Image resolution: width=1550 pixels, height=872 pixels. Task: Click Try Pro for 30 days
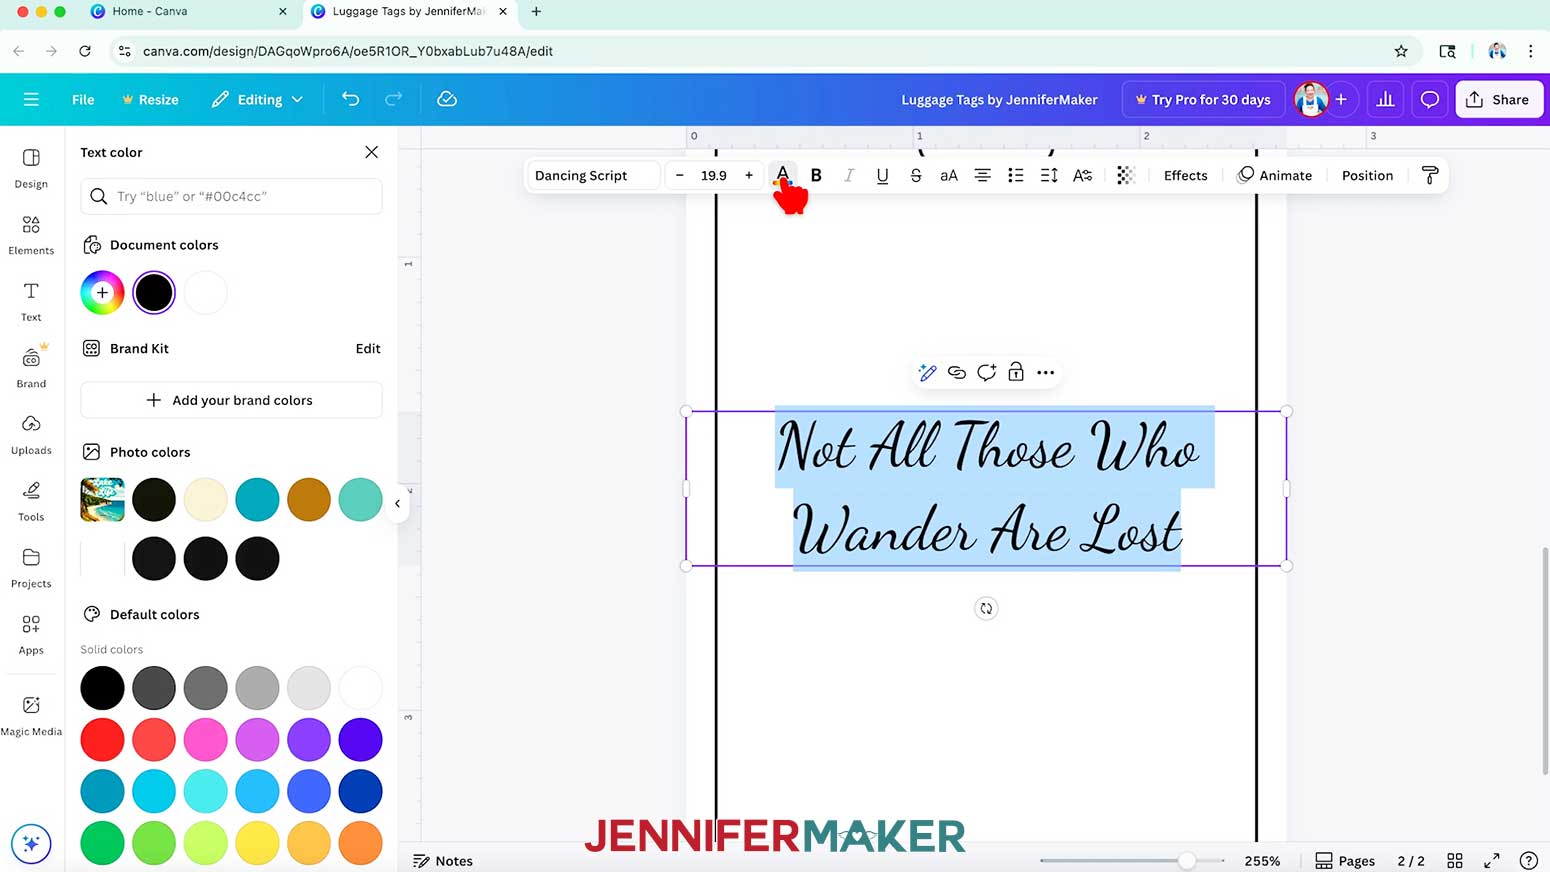[x=1203, y=99]
